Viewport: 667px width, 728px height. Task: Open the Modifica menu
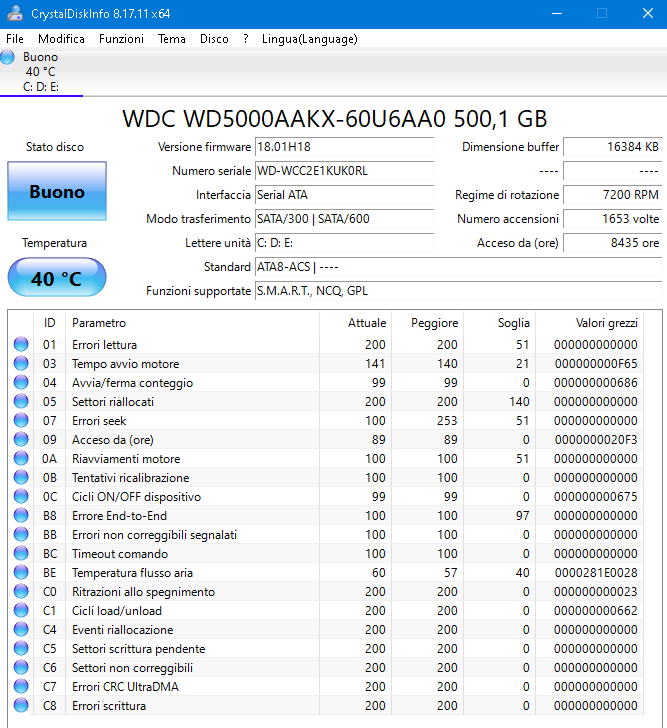pos(61,39)
